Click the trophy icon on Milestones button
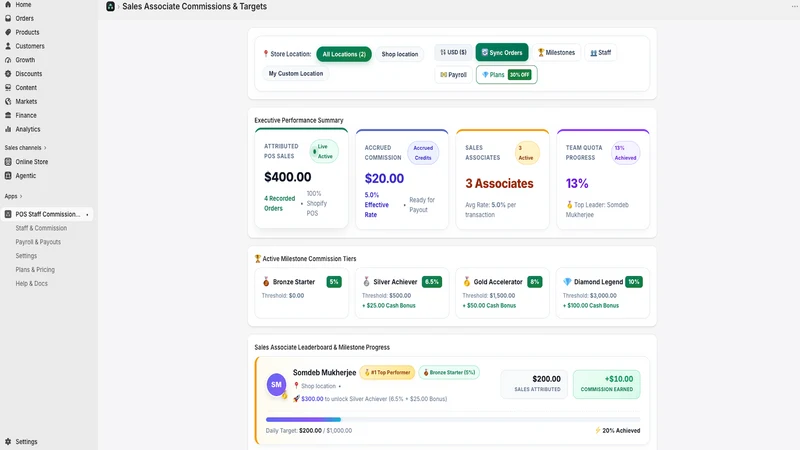This screenshot has height=450, width=800. (x=541, y=53)
